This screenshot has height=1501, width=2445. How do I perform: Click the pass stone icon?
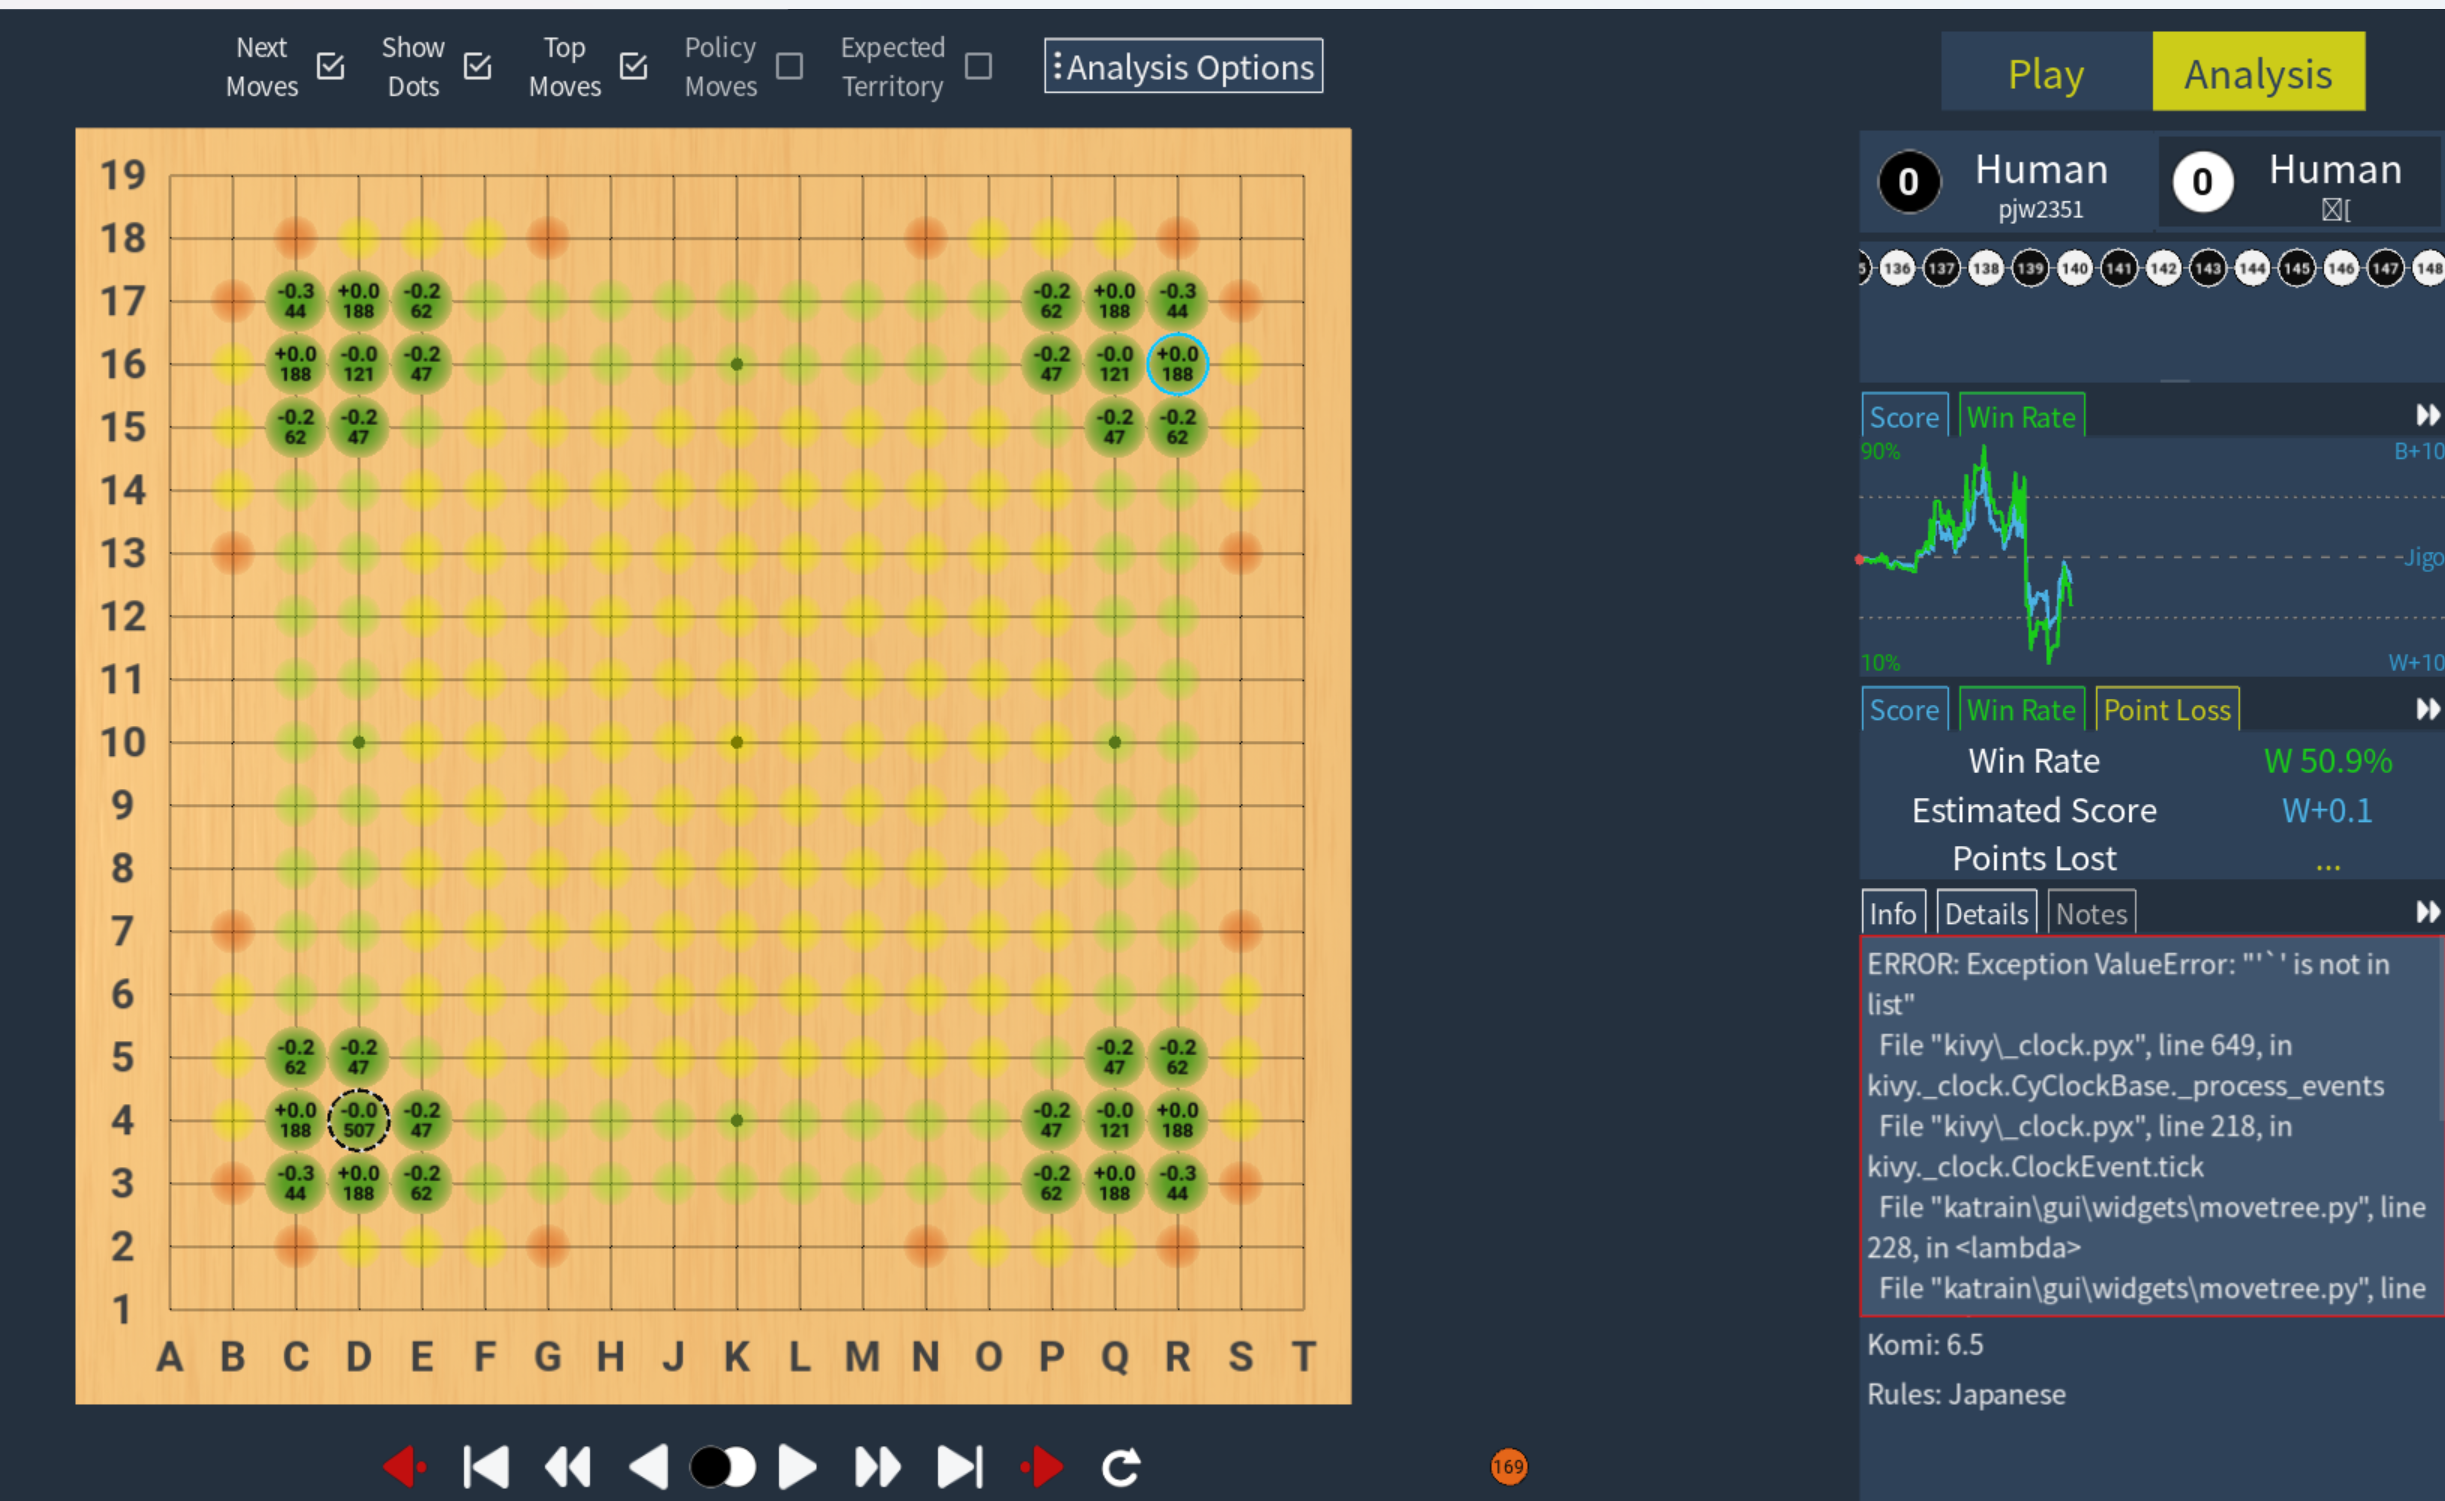tap(723, 1467)
